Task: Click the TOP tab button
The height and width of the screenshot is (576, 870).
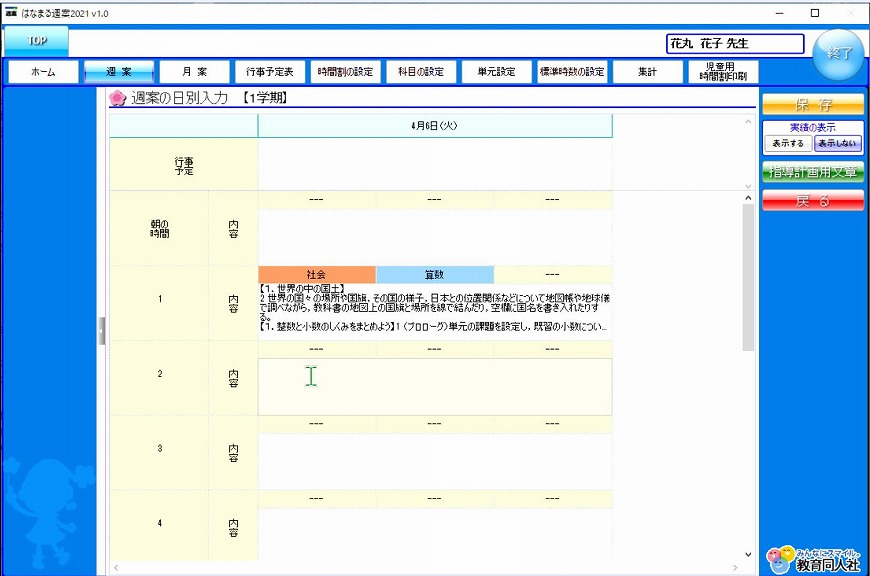Action: [37, 41]
